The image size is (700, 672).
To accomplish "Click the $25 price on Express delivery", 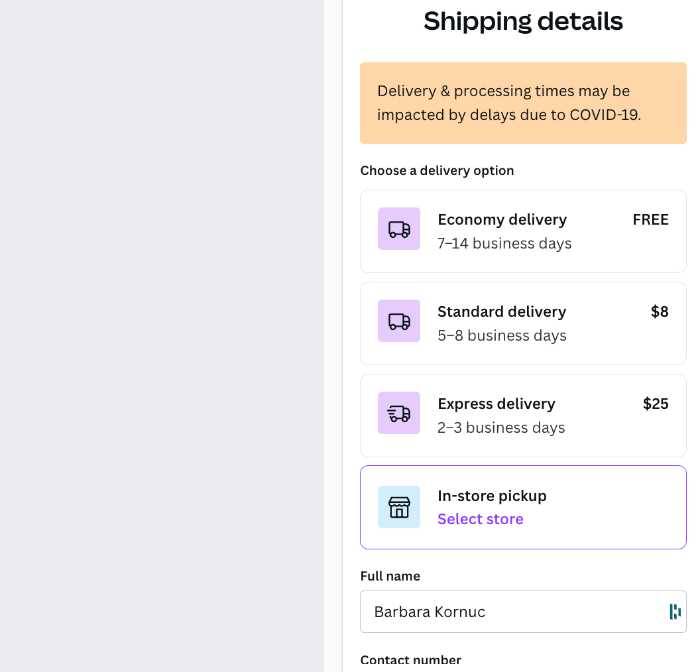I will [655, 404].
